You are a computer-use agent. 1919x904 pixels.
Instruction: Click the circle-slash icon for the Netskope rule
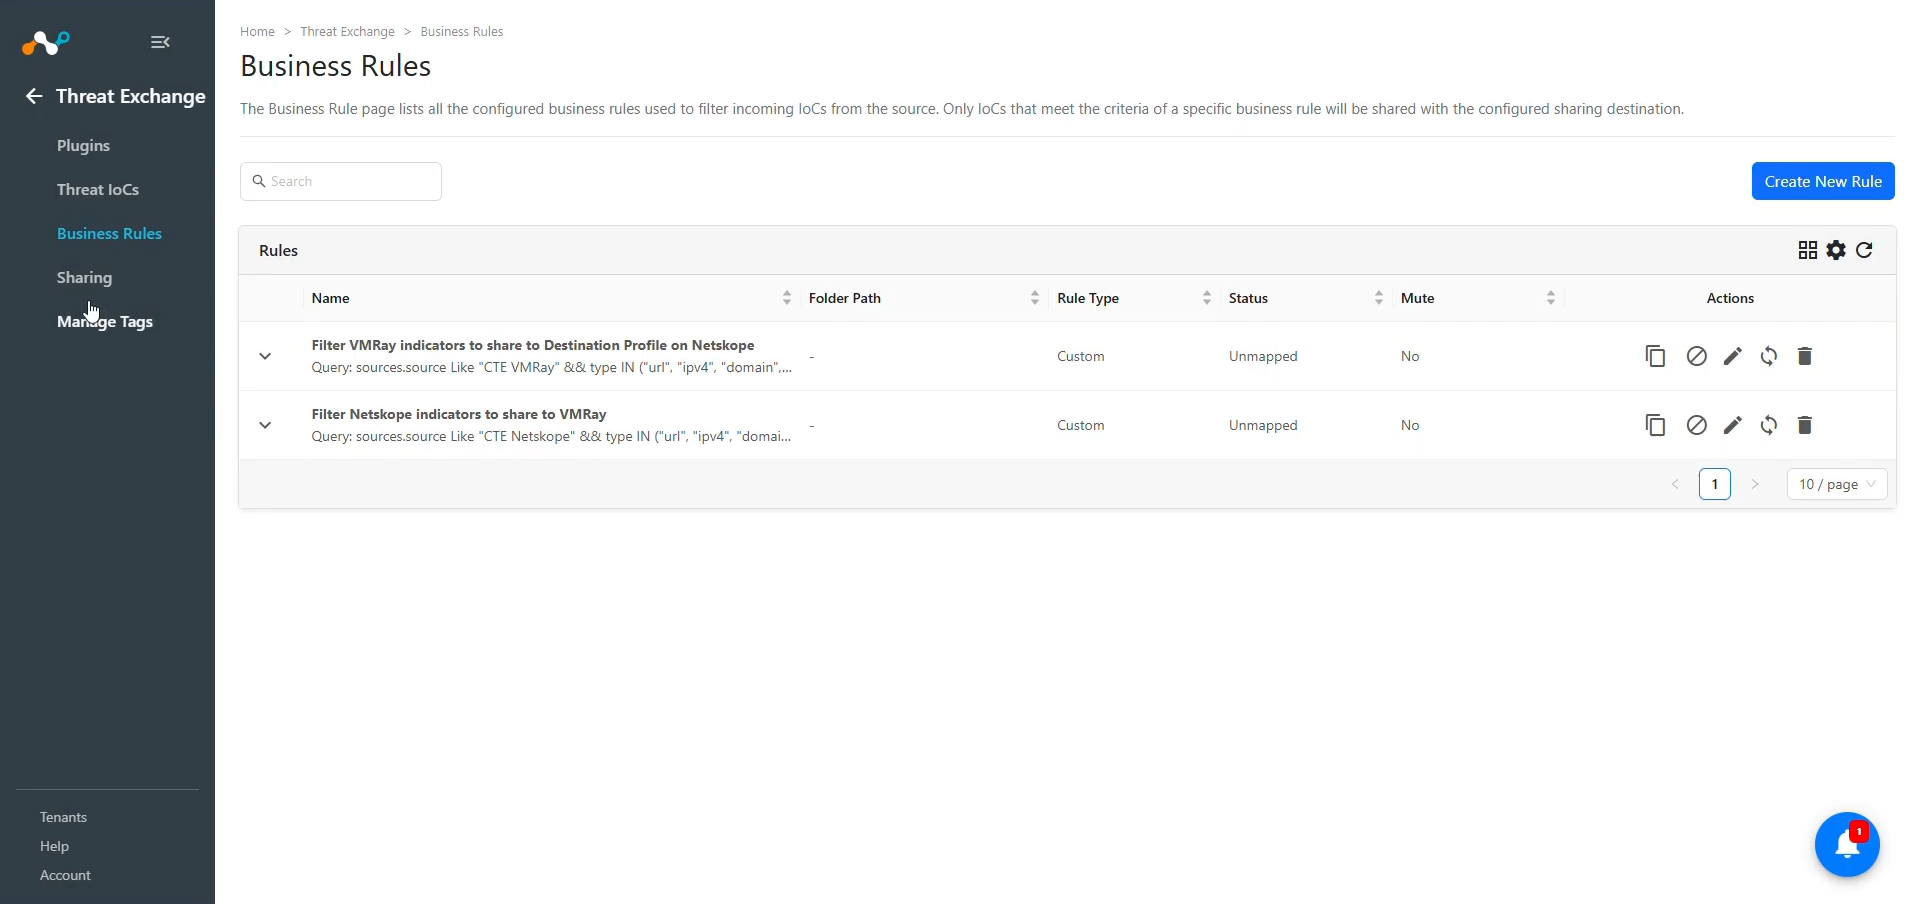1696,425
